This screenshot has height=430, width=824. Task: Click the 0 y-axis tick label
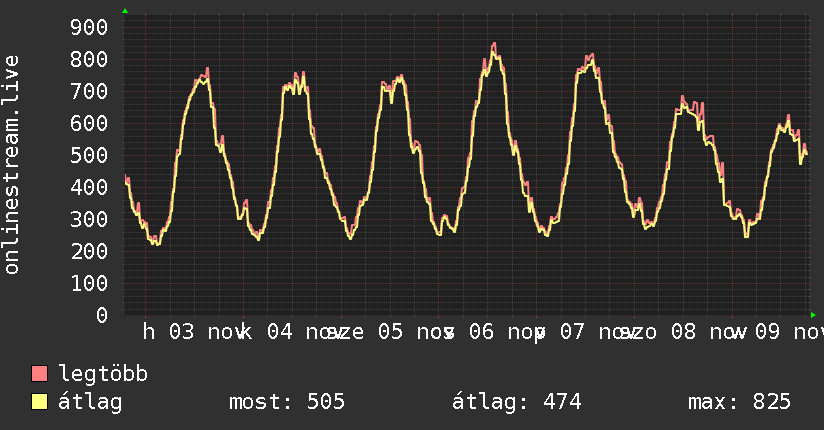pyautogui.click(x=101, y=315)
